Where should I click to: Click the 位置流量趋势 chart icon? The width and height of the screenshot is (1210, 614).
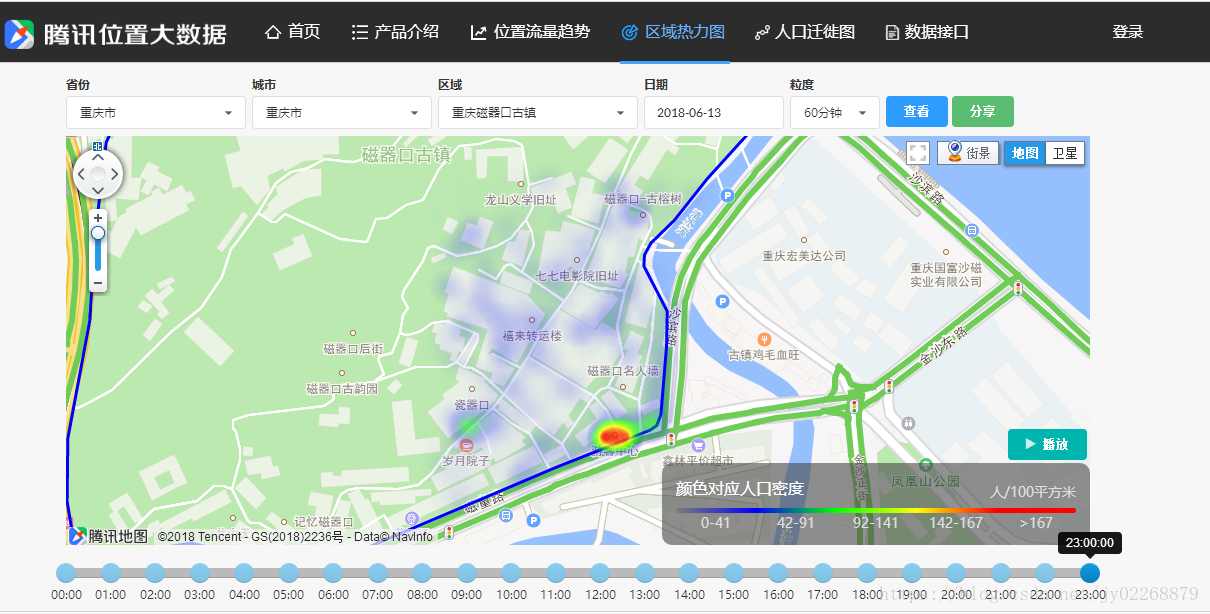[479, 32]
